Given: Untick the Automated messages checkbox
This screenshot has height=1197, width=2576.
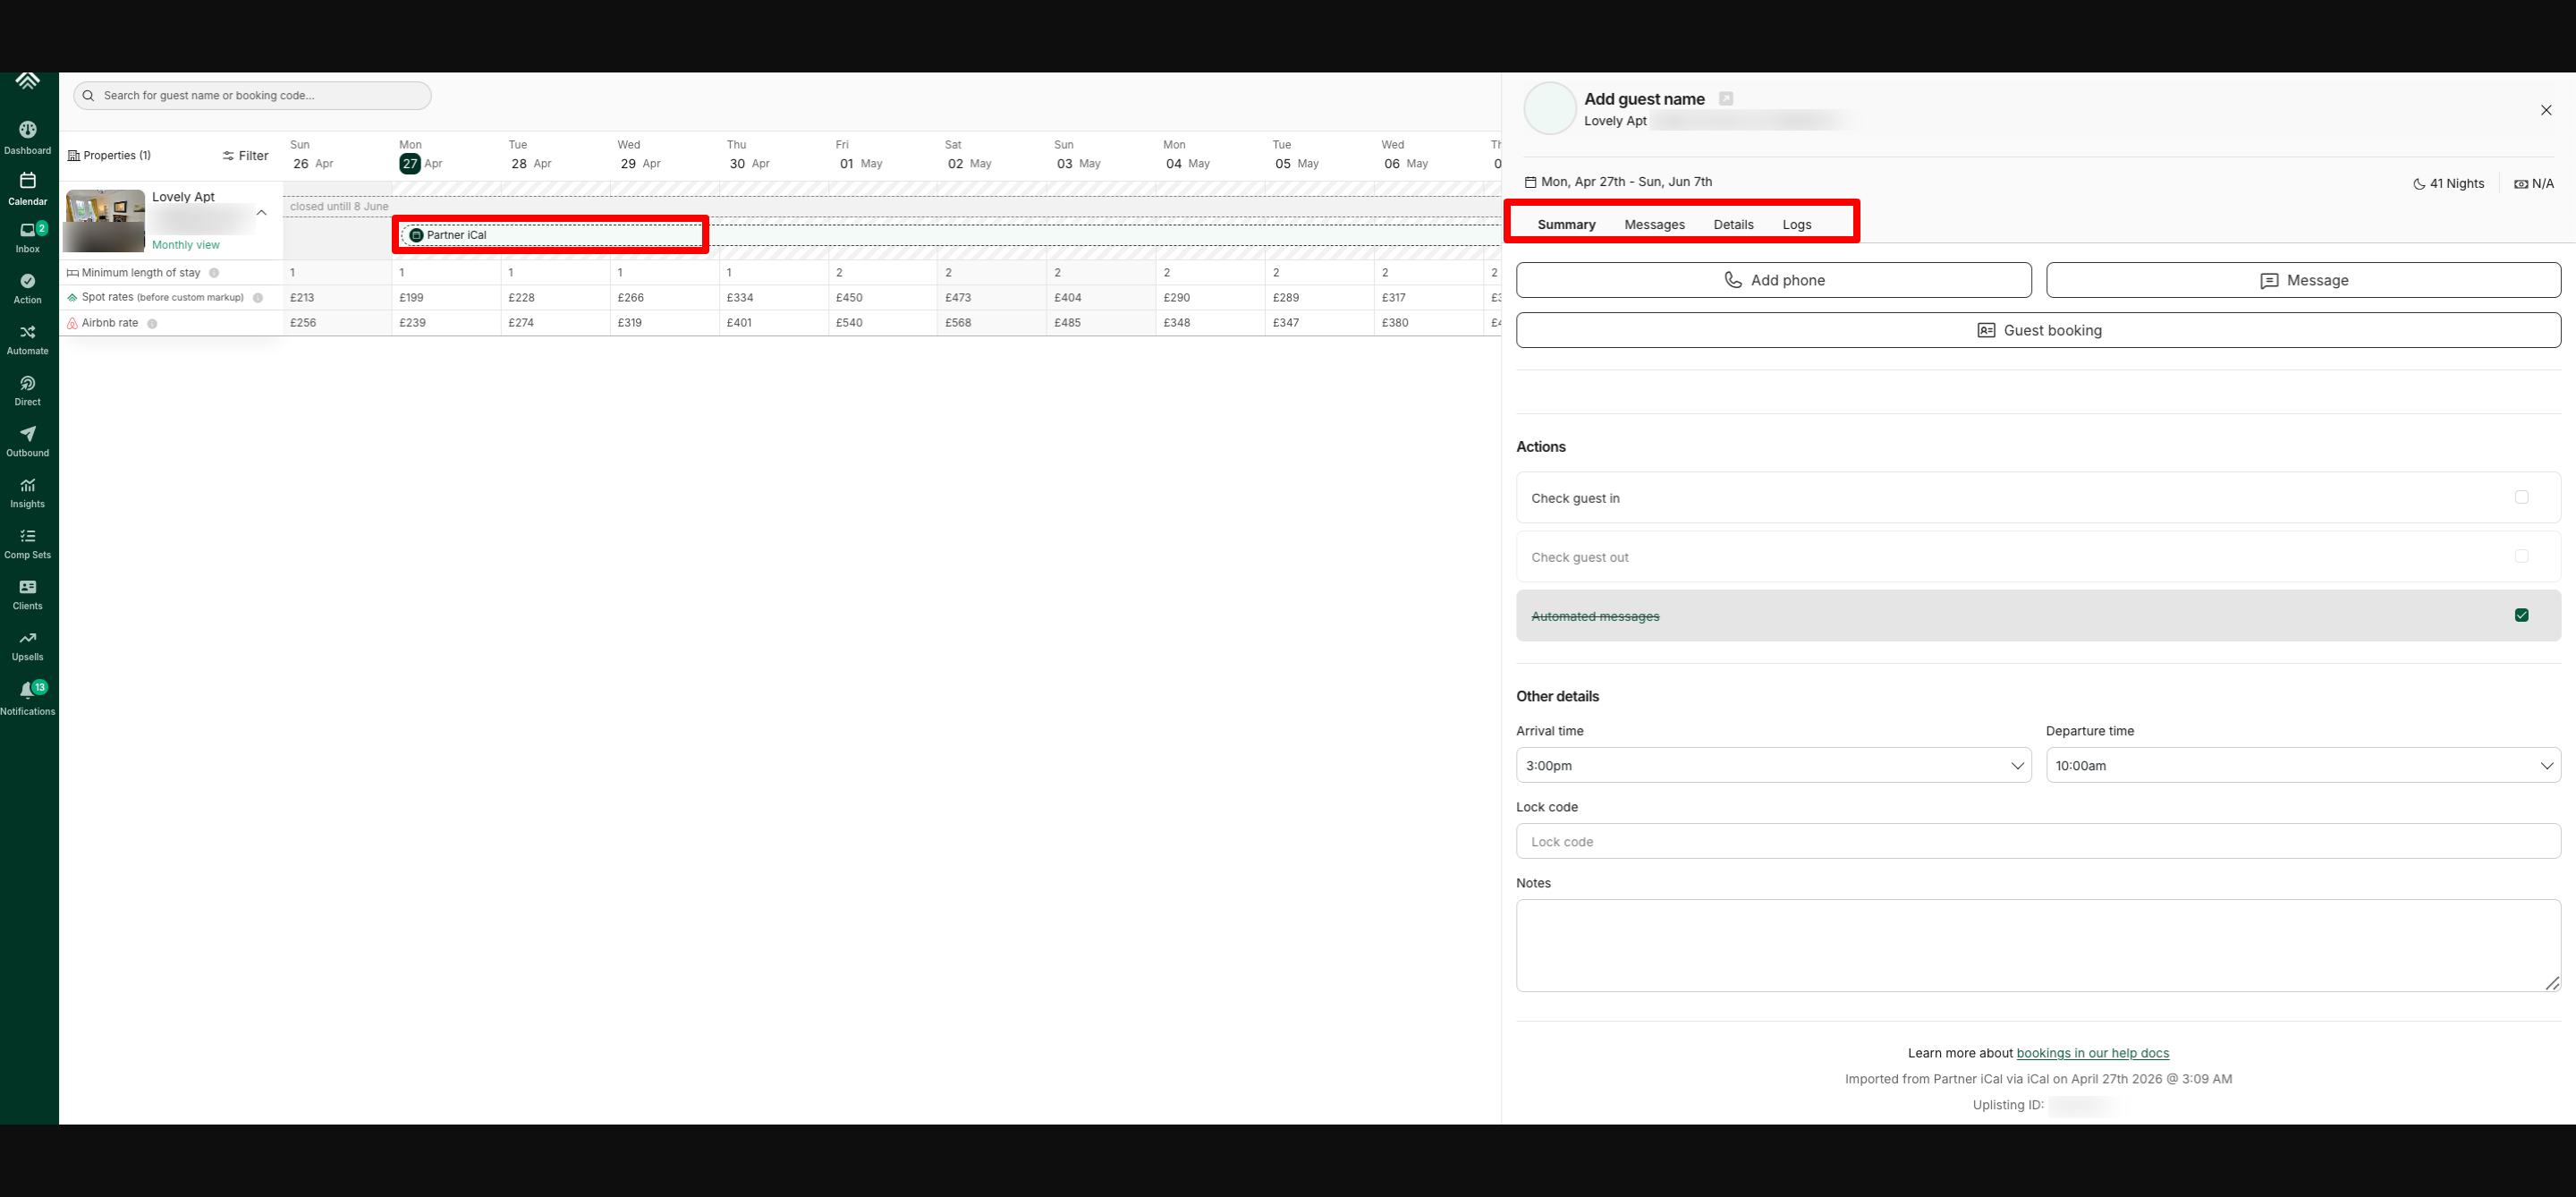Looking at the screenshot, I should point(2521,615).
